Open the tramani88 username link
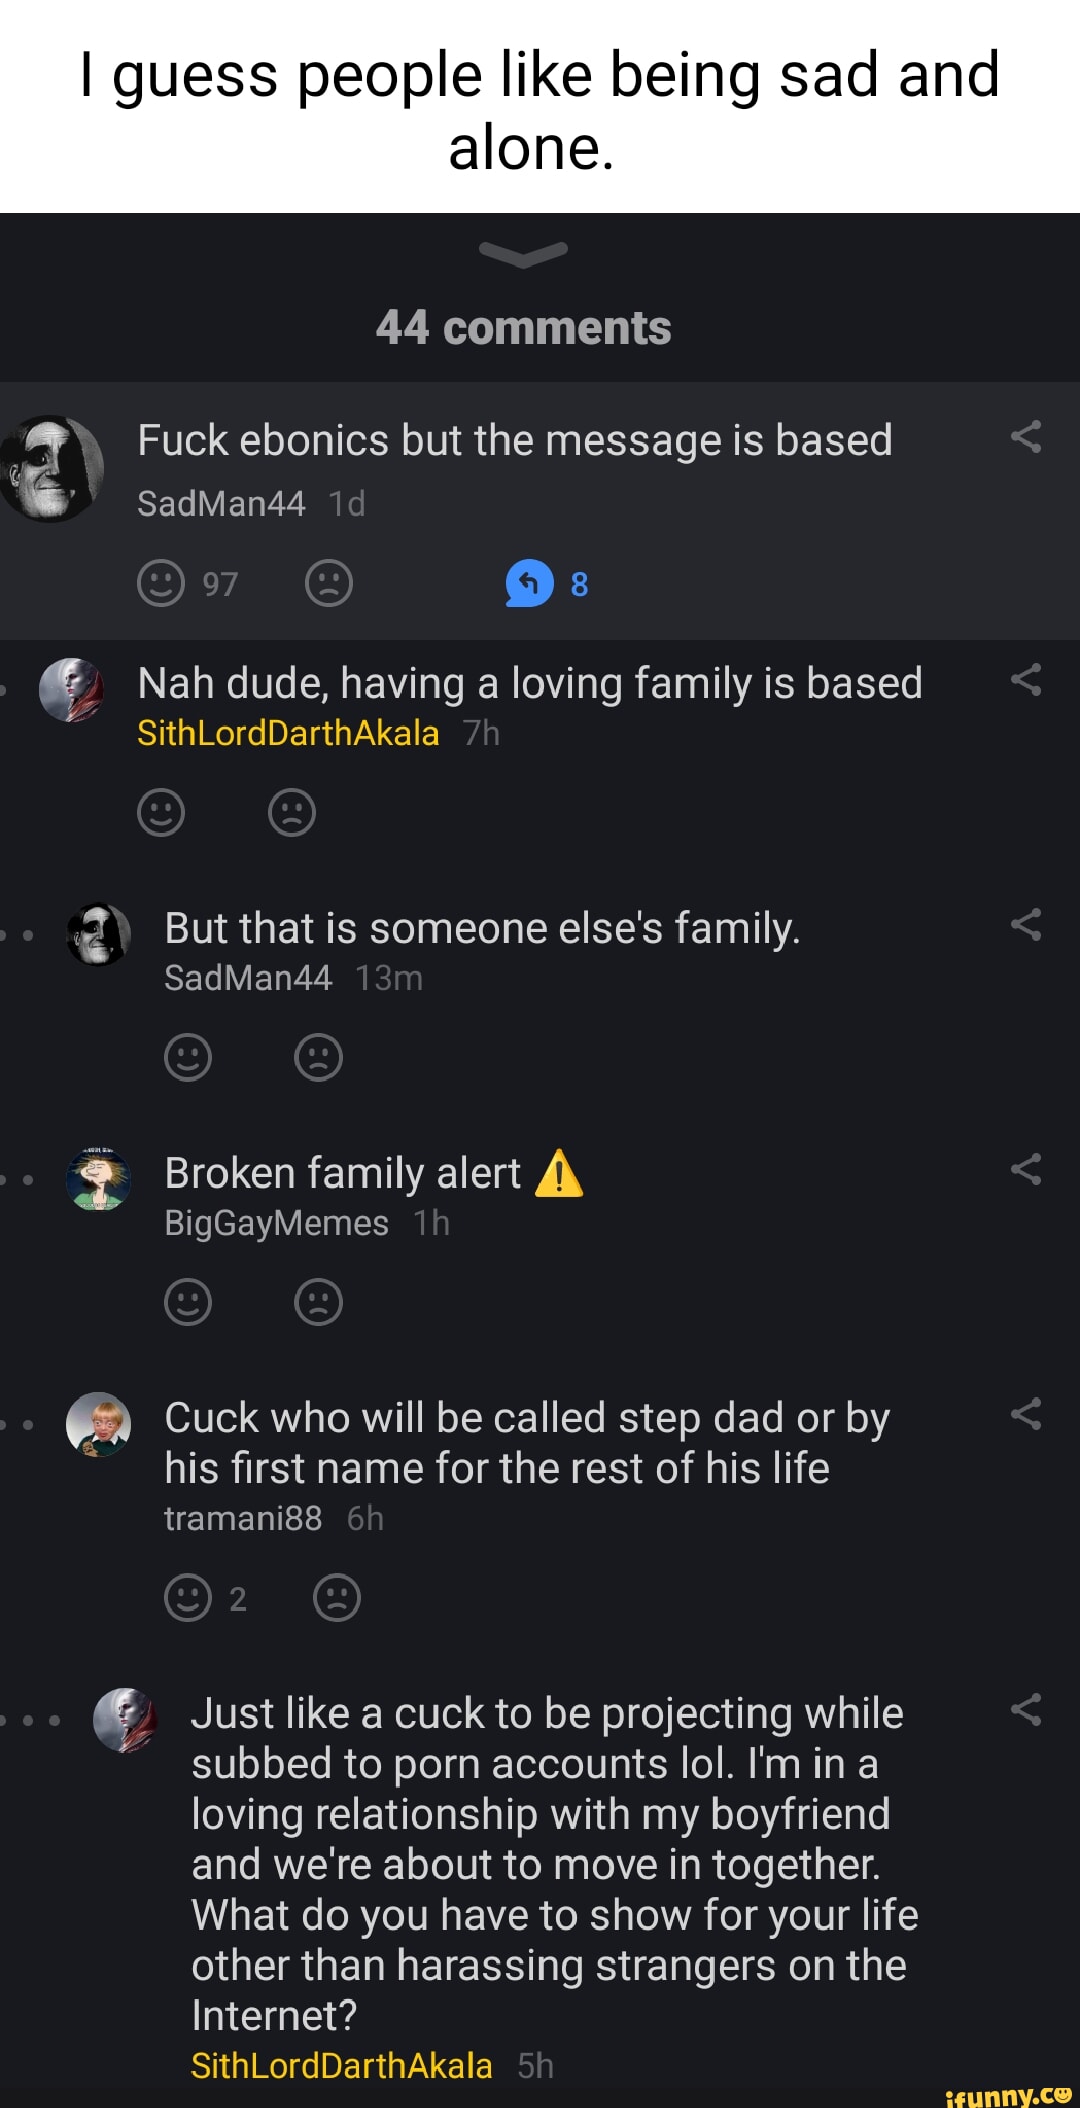 pyautogui.click(x=243, y=1519)
